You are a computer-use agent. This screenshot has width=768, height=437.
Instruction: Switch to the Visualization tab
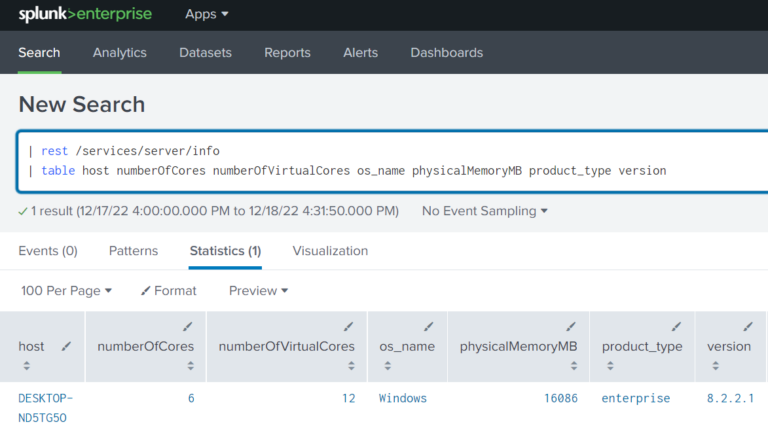(330, 251)
